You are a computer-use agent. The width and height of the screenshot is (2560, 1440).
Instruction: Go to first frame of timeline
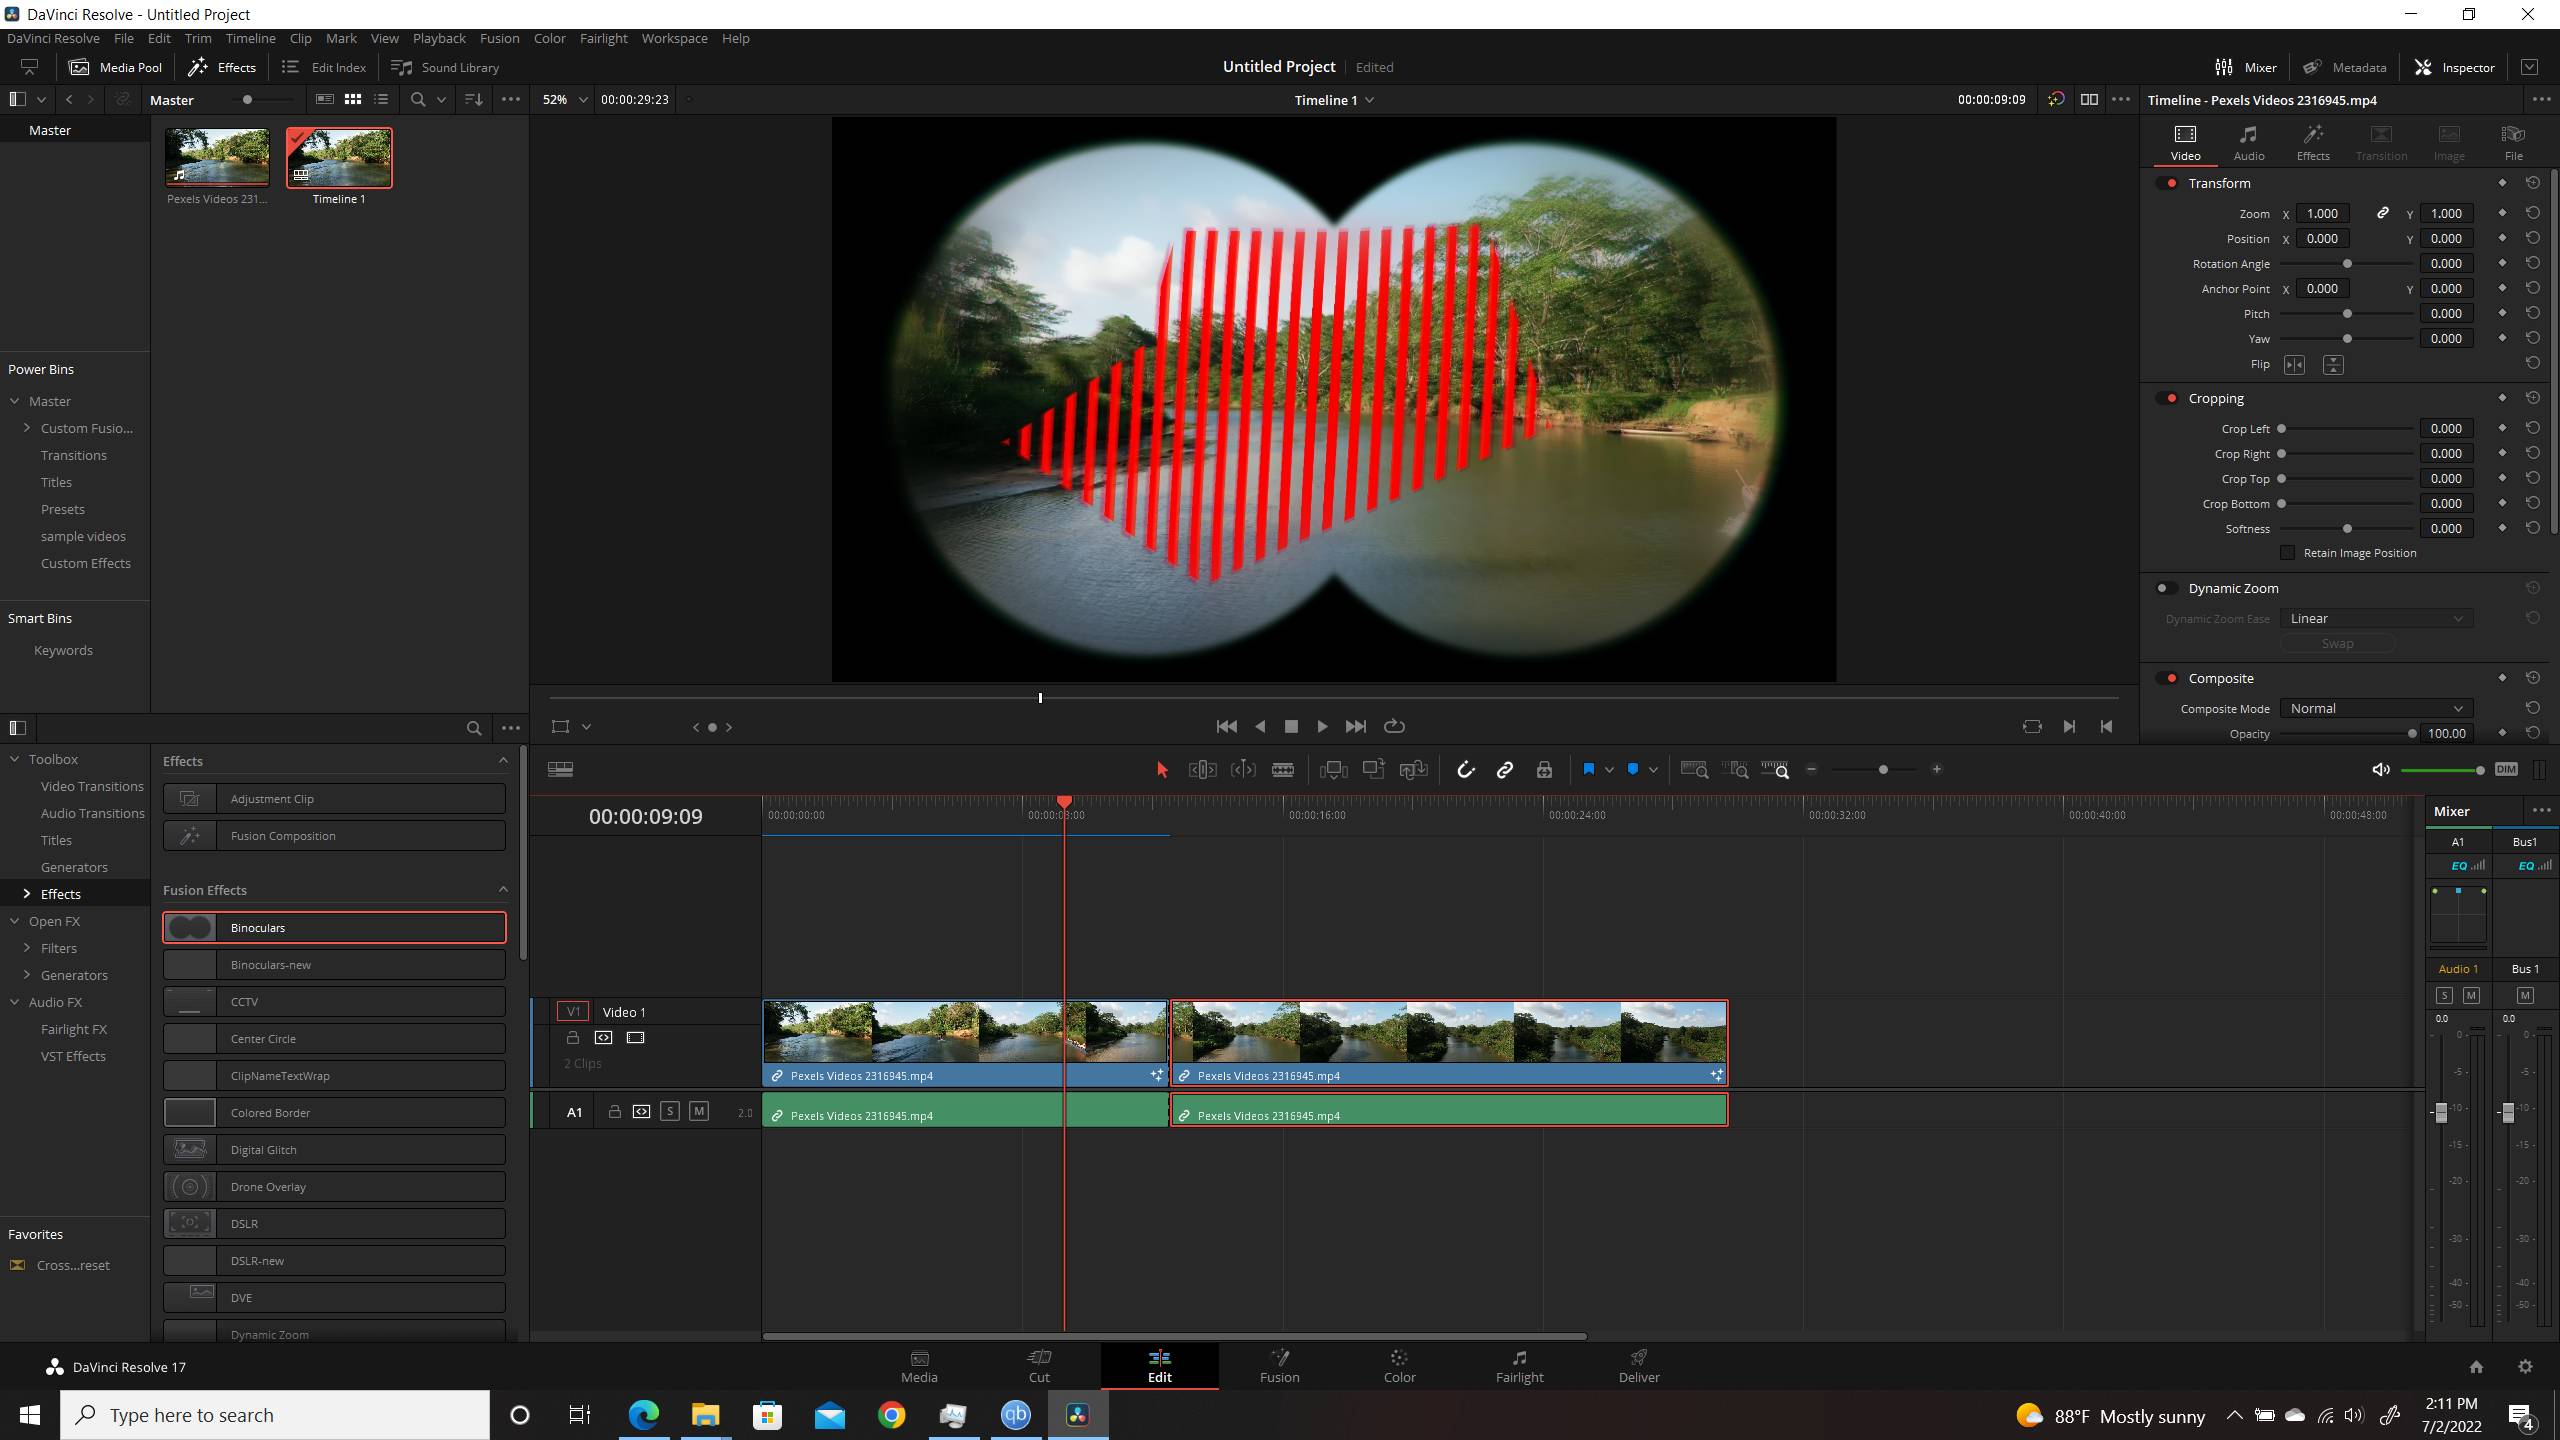coord(1226,726)
